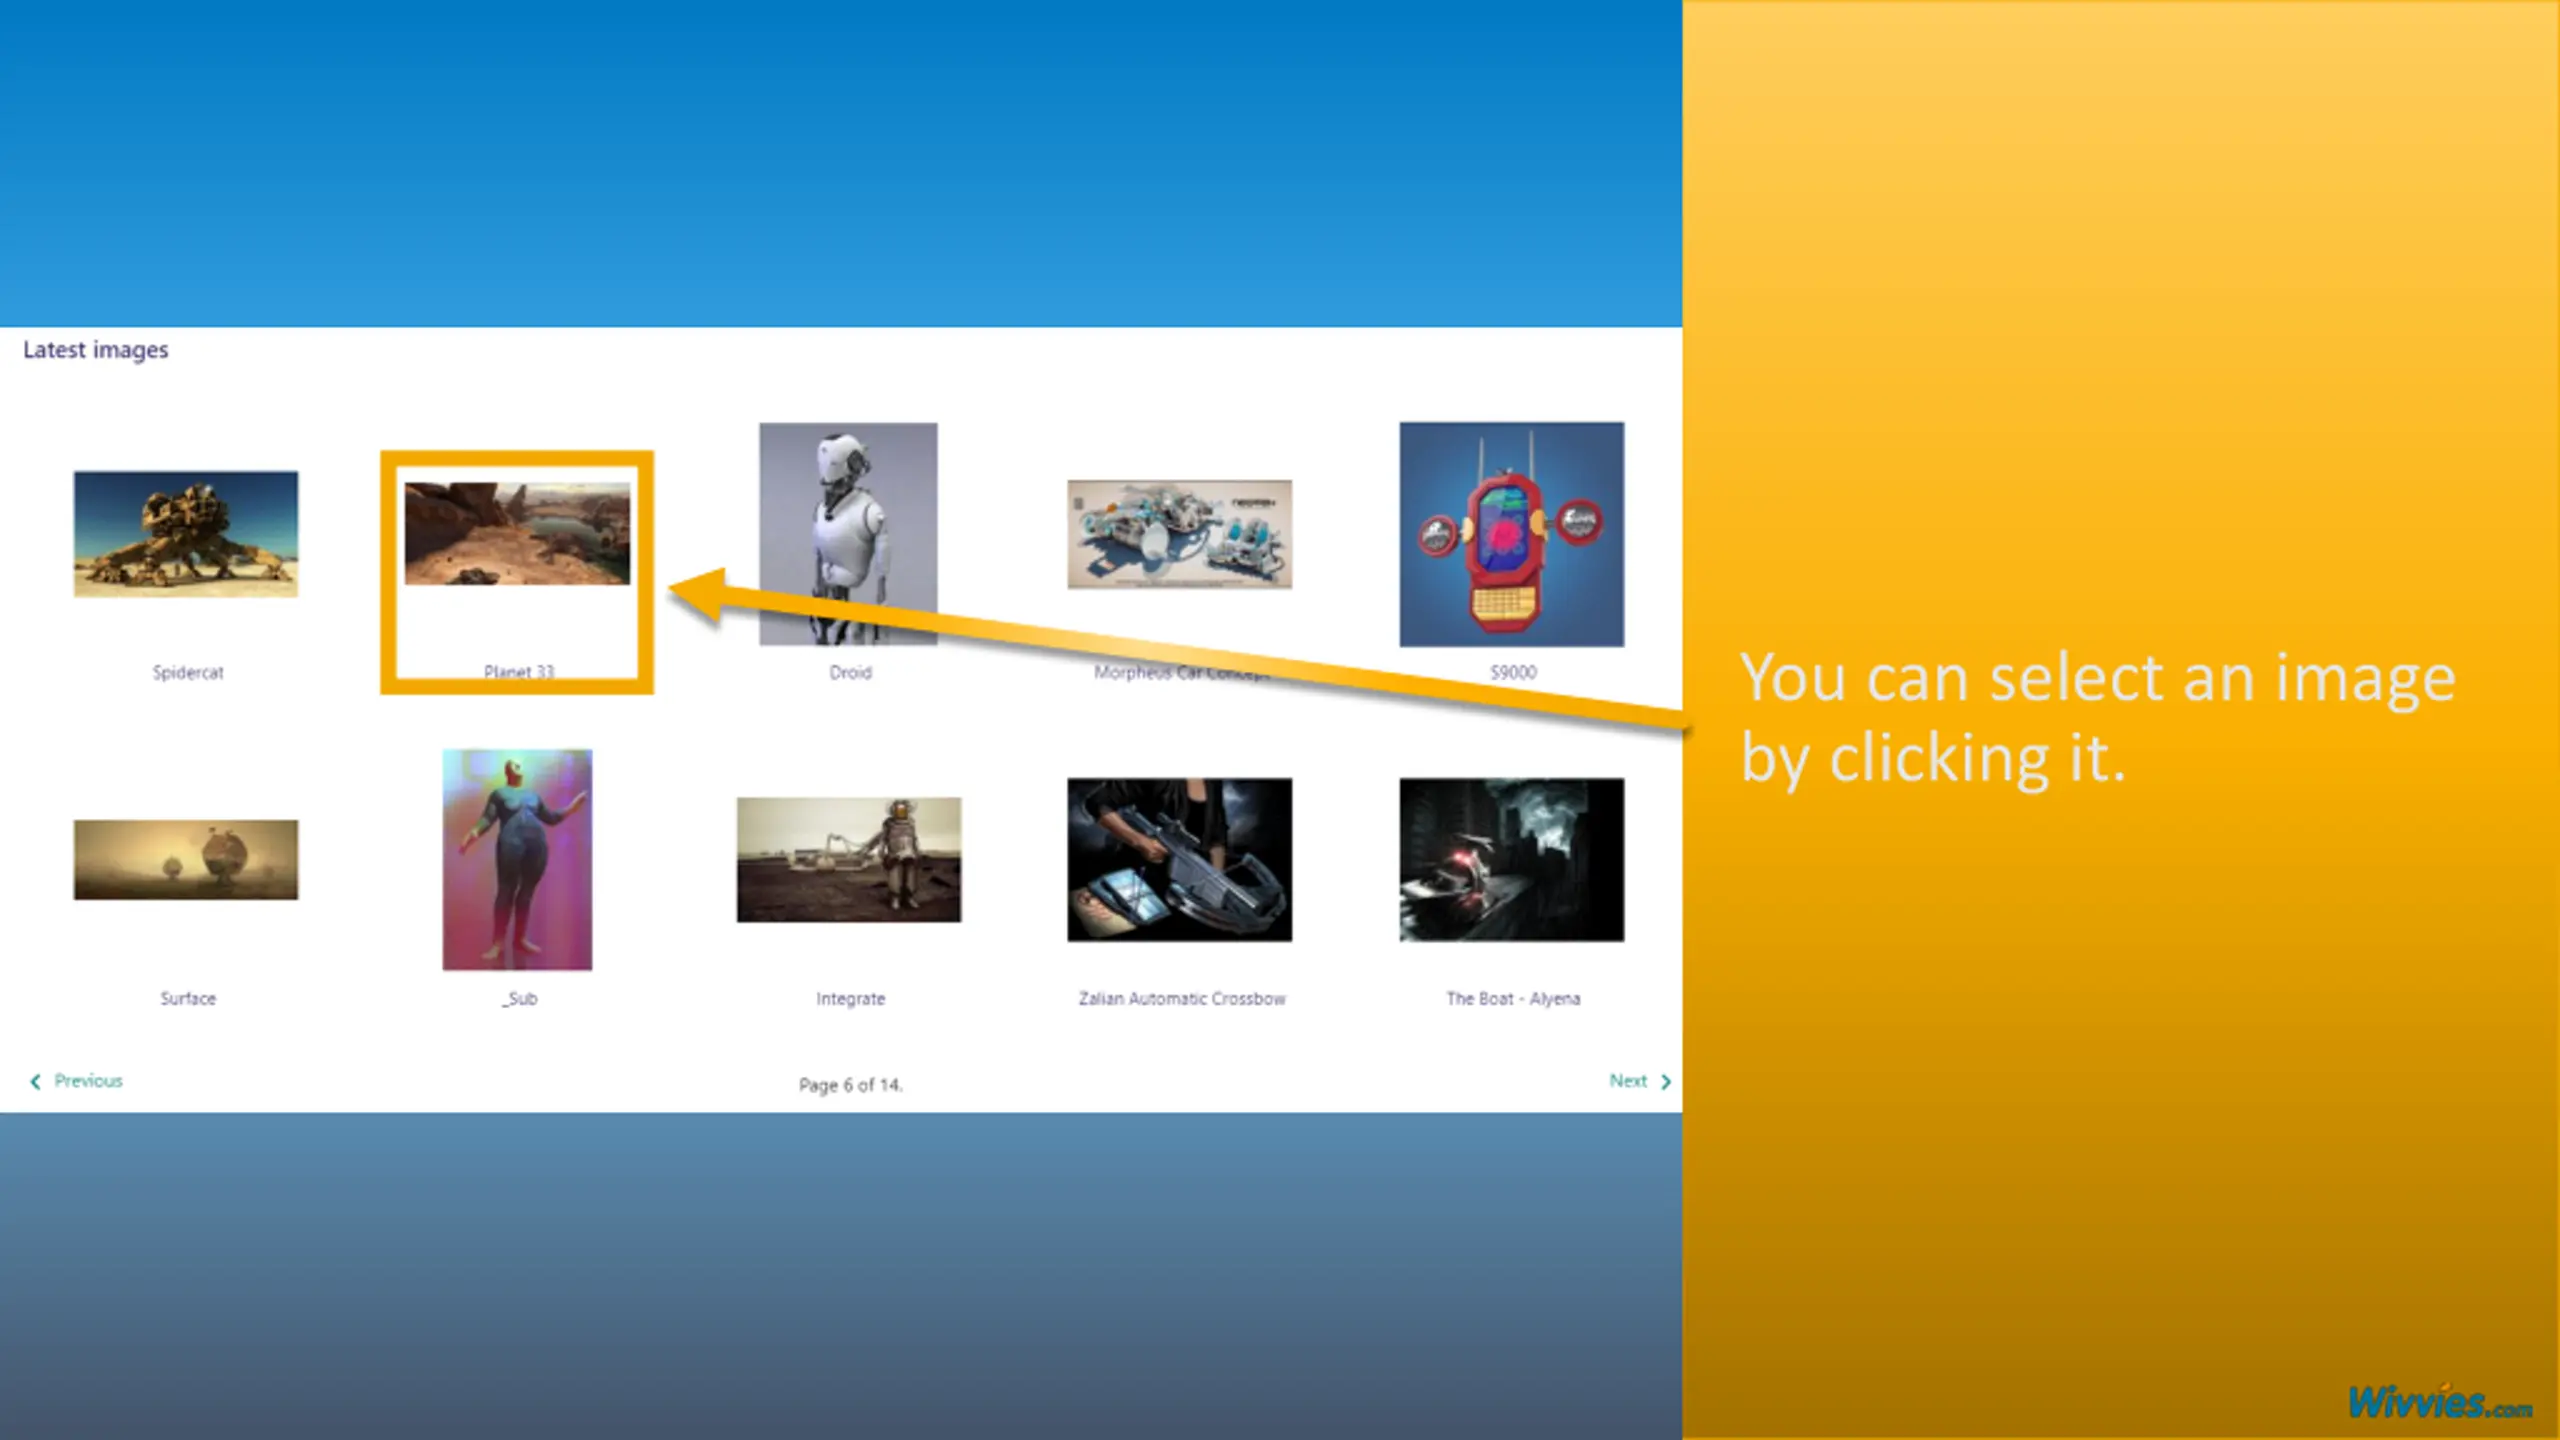
Task: Open the Zalian Automatic Crossbow image
Action: pyautogui.click(x=1179, y=860)
